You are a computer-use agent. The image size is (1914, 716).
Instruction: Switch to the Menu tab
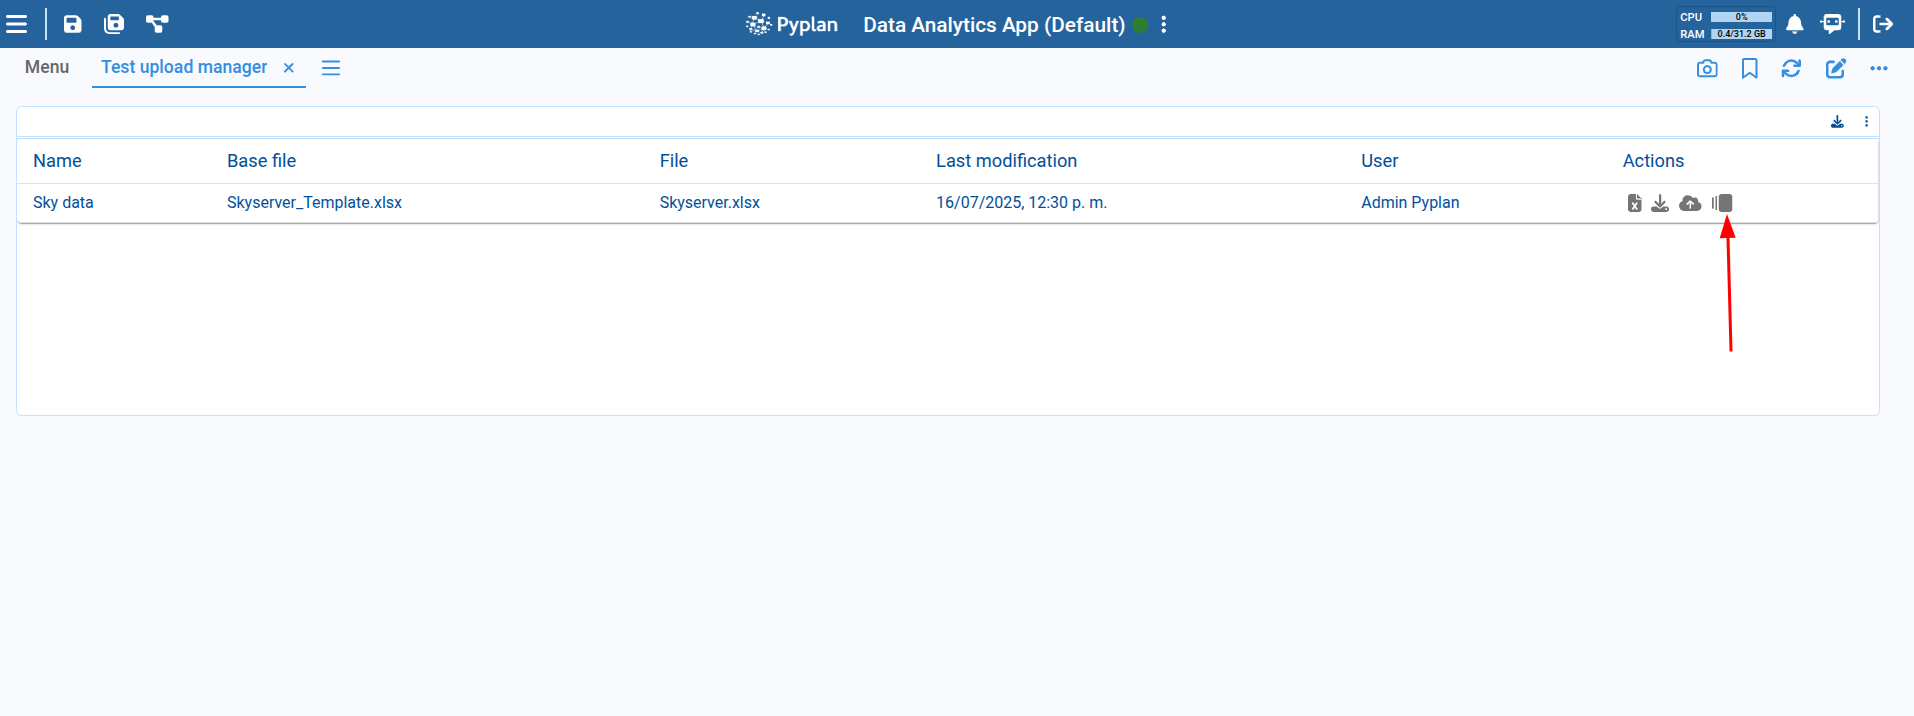(x=47, y=67)
